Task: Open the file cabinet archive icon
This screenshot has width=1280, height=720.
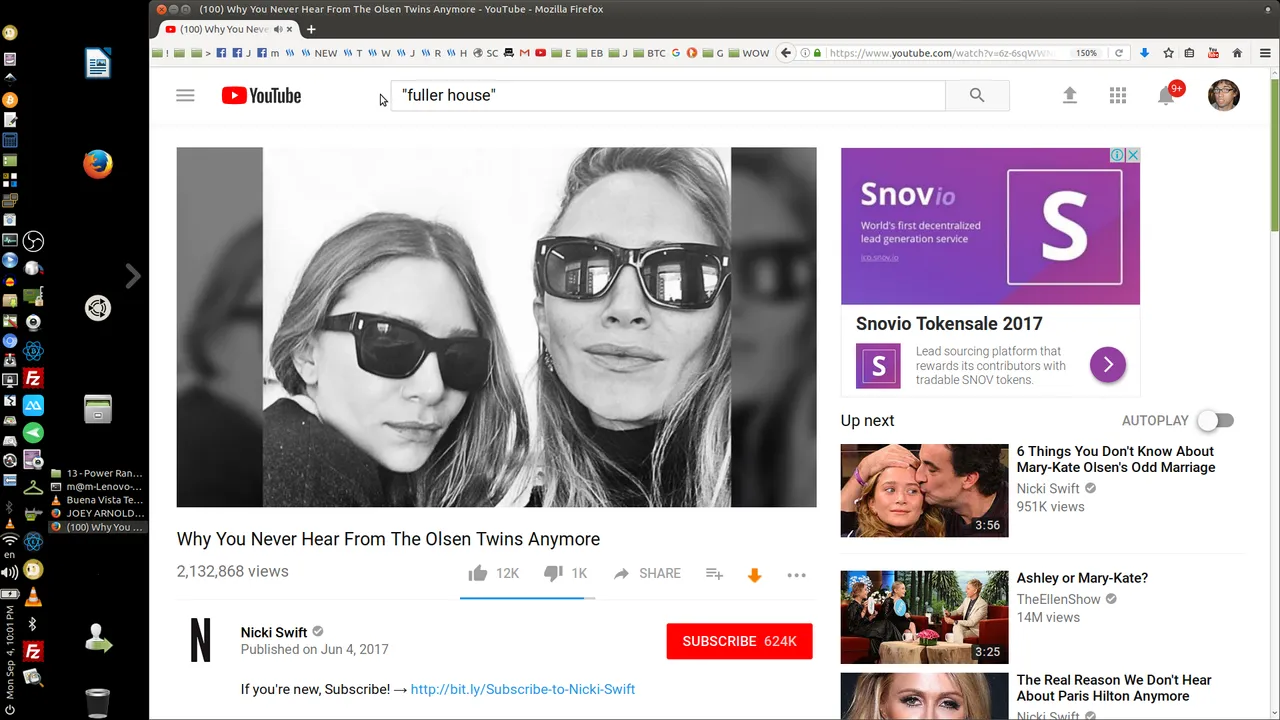Action: click(98, 409)
